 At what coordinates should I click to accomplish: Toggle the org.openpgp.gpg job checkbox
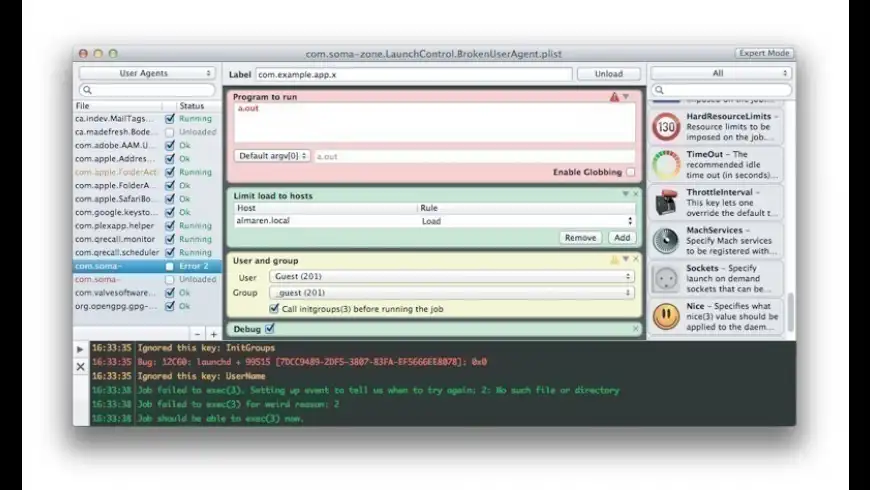[x=170, y=306]
